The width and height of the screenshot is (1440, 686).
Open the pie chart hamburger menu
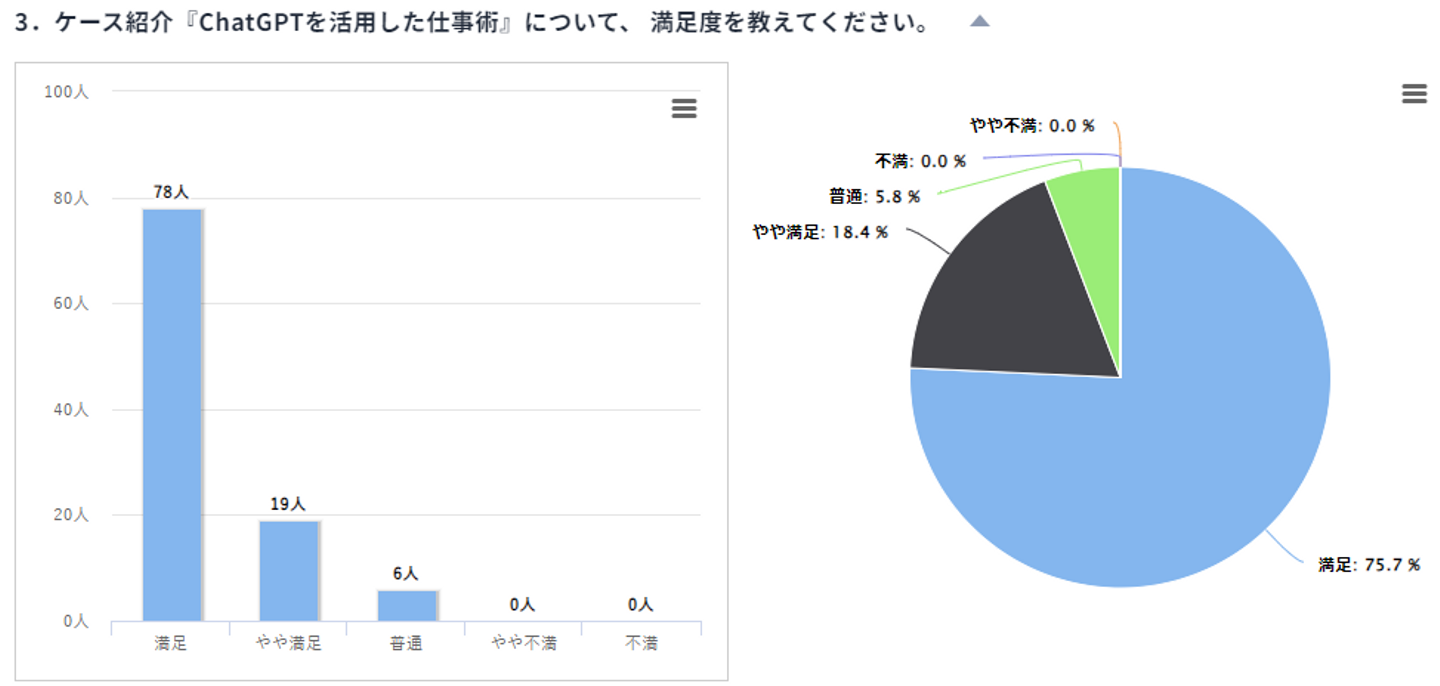pos(1414,94)
